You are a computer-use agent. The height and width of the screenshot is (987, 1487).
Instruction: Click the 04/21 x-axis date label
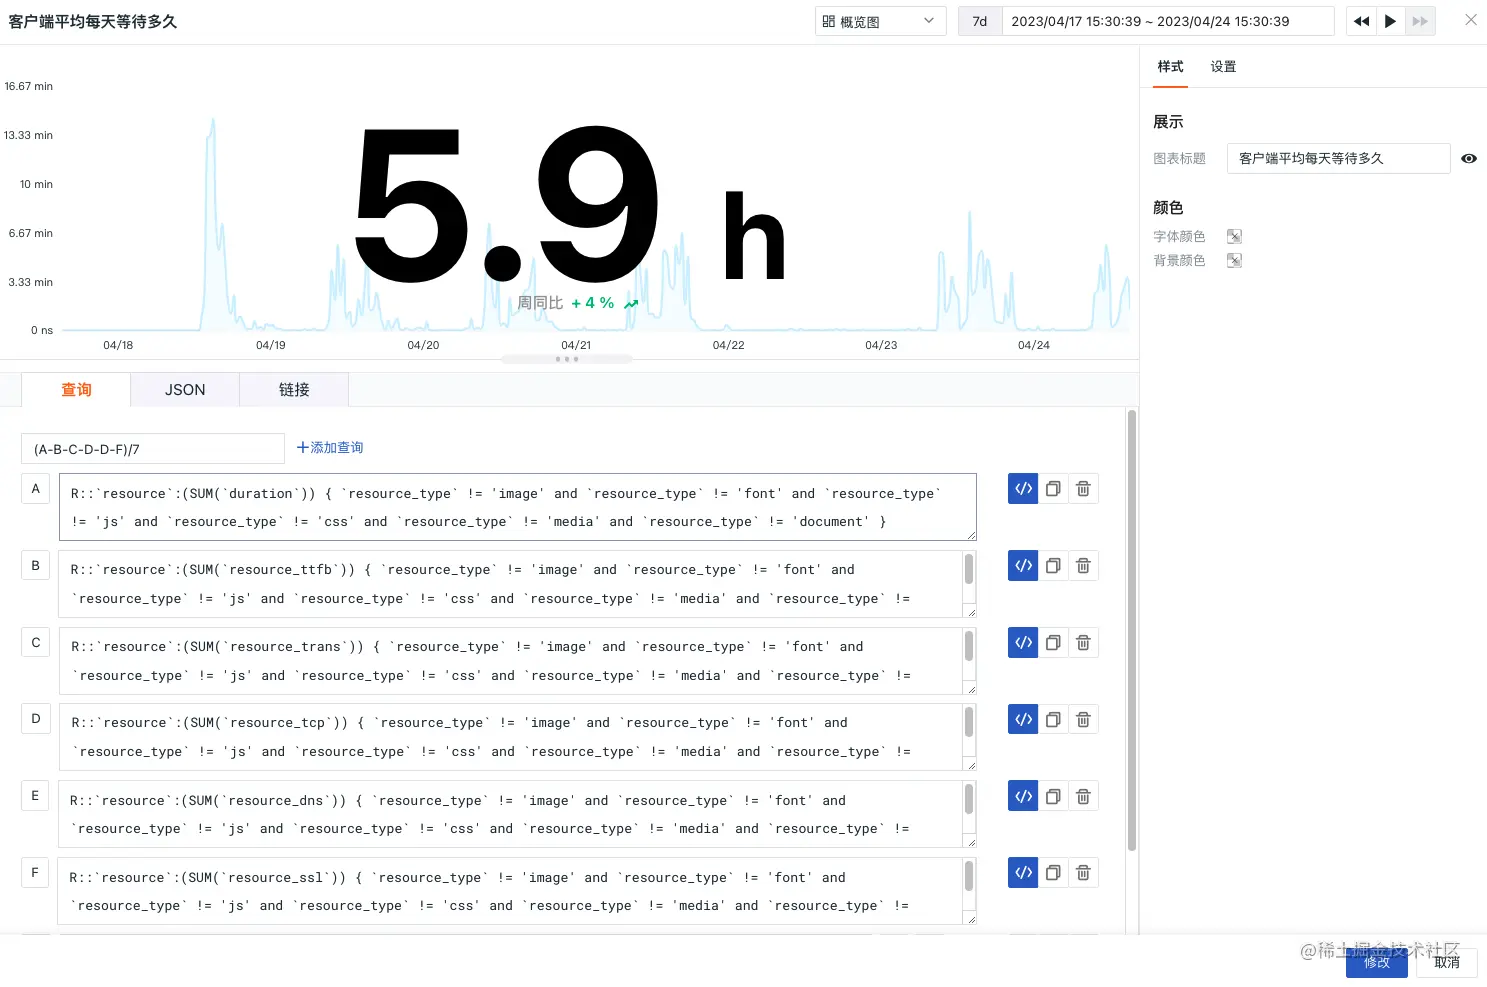point(576,345)
